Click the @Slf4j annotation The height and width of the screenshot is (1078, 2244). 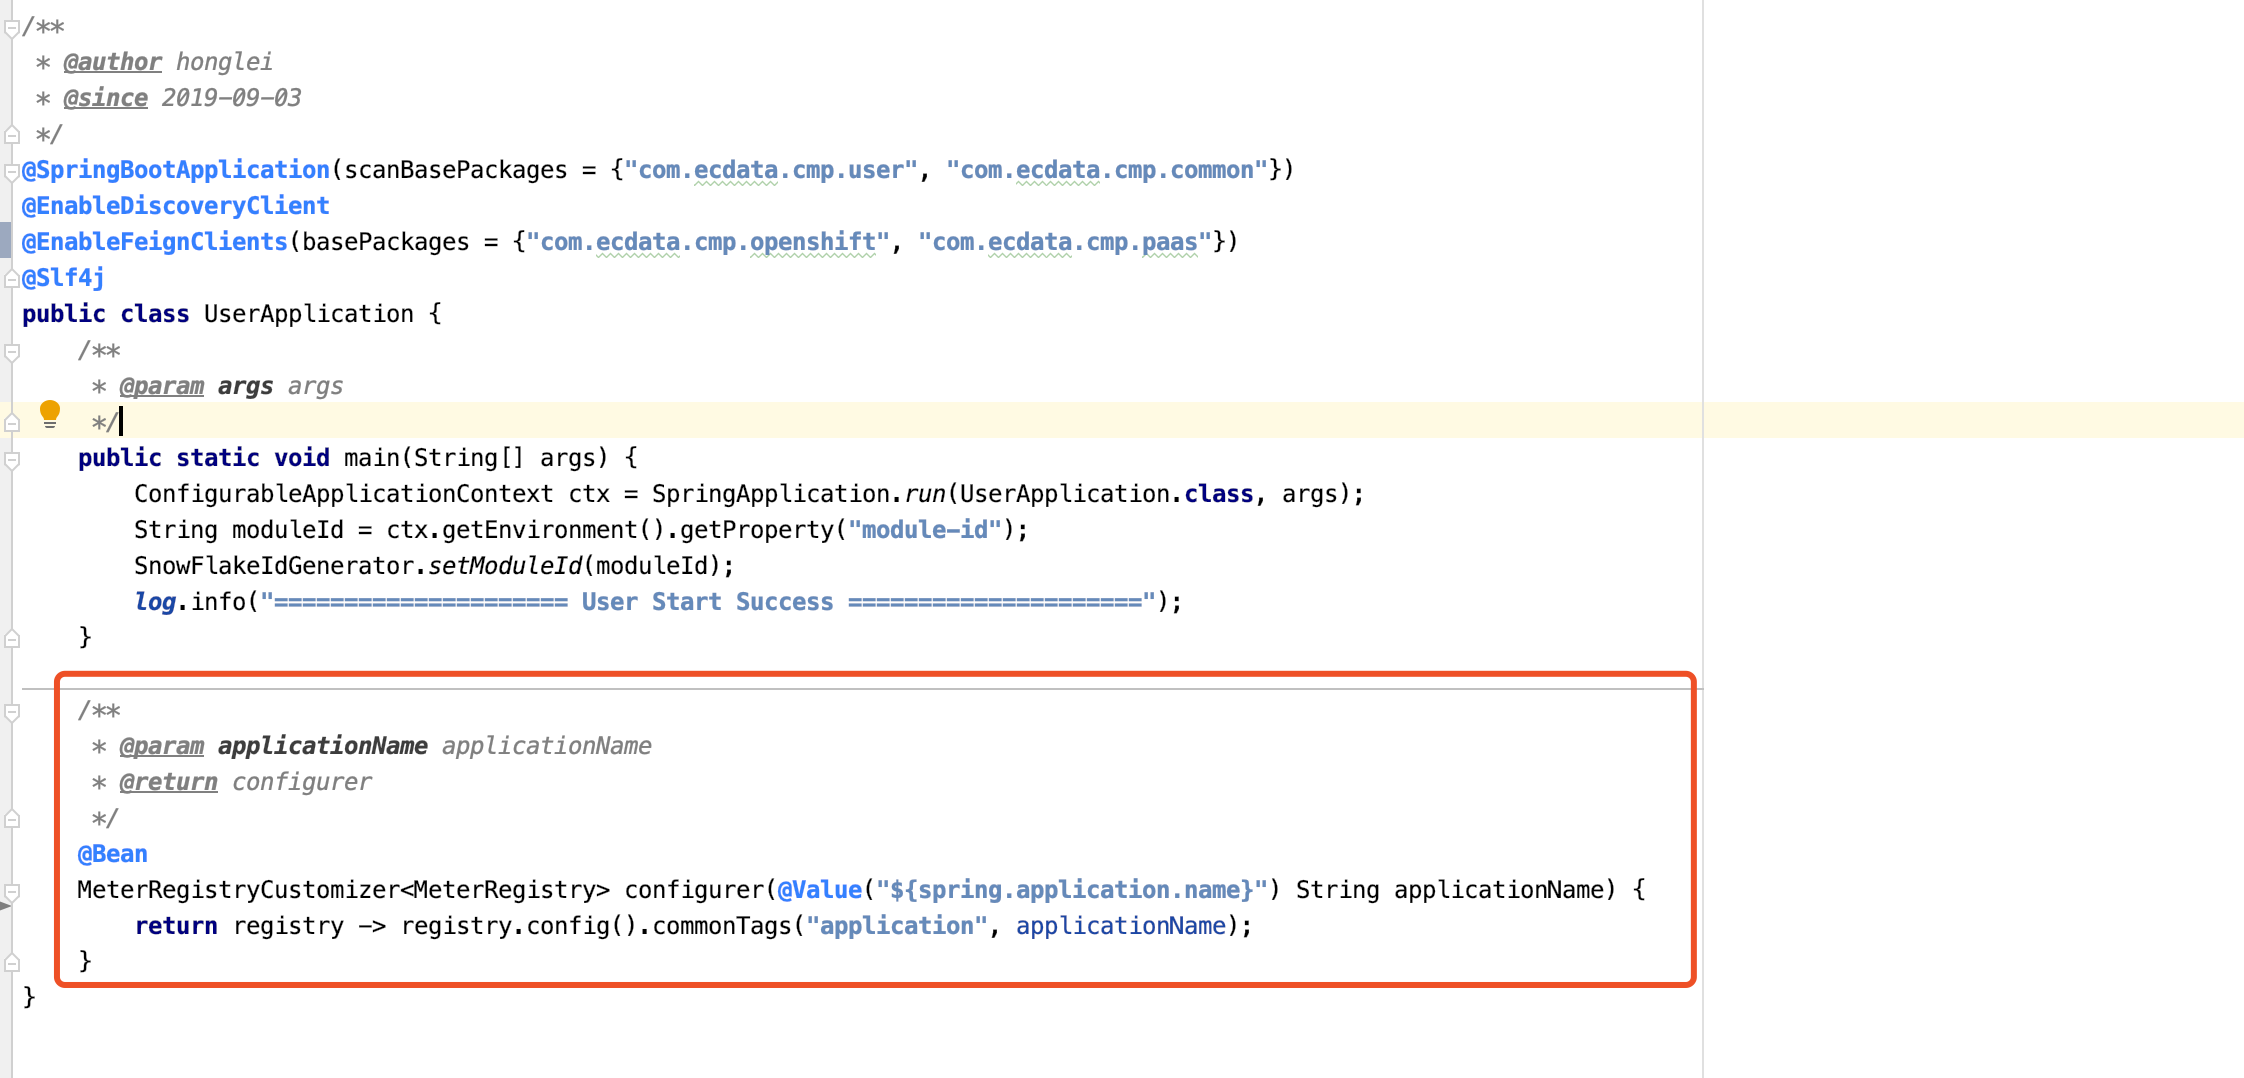click(x=63, y=278)
